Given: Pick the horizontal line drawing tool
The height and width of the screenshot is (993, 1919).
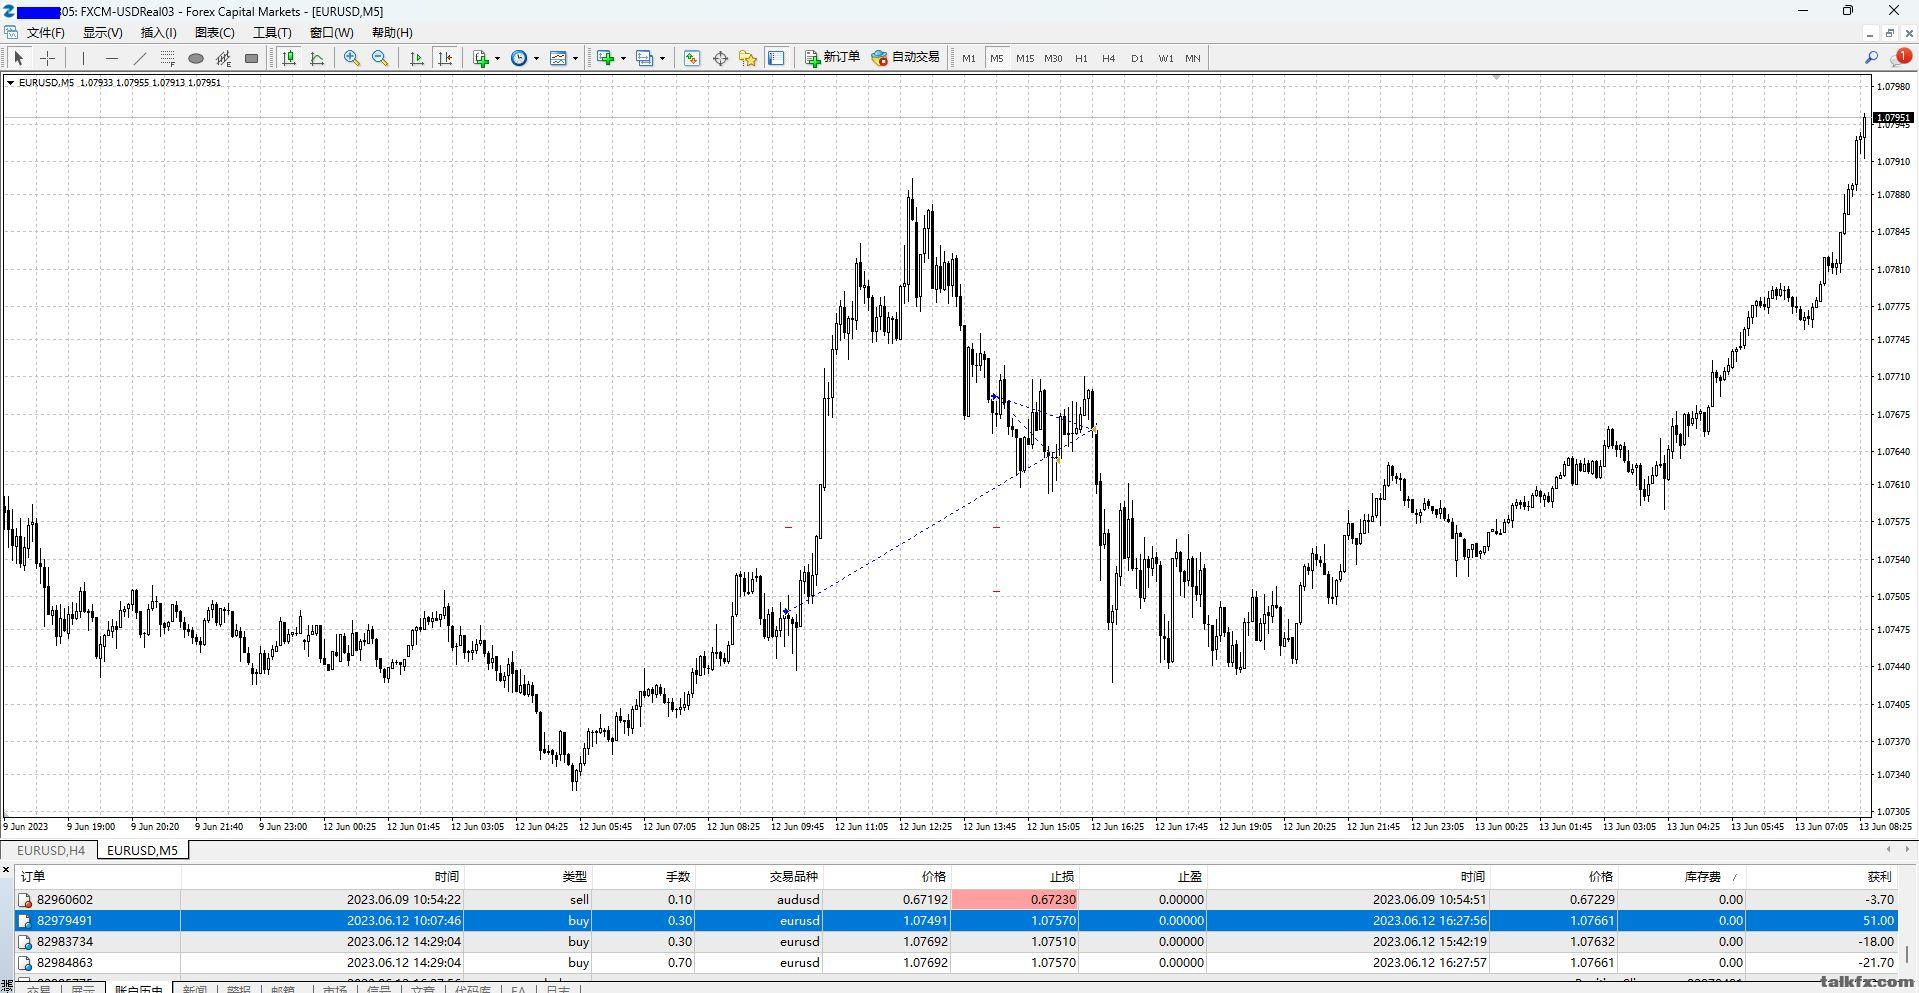Looking at the screenshot, I should coord(111,58).
